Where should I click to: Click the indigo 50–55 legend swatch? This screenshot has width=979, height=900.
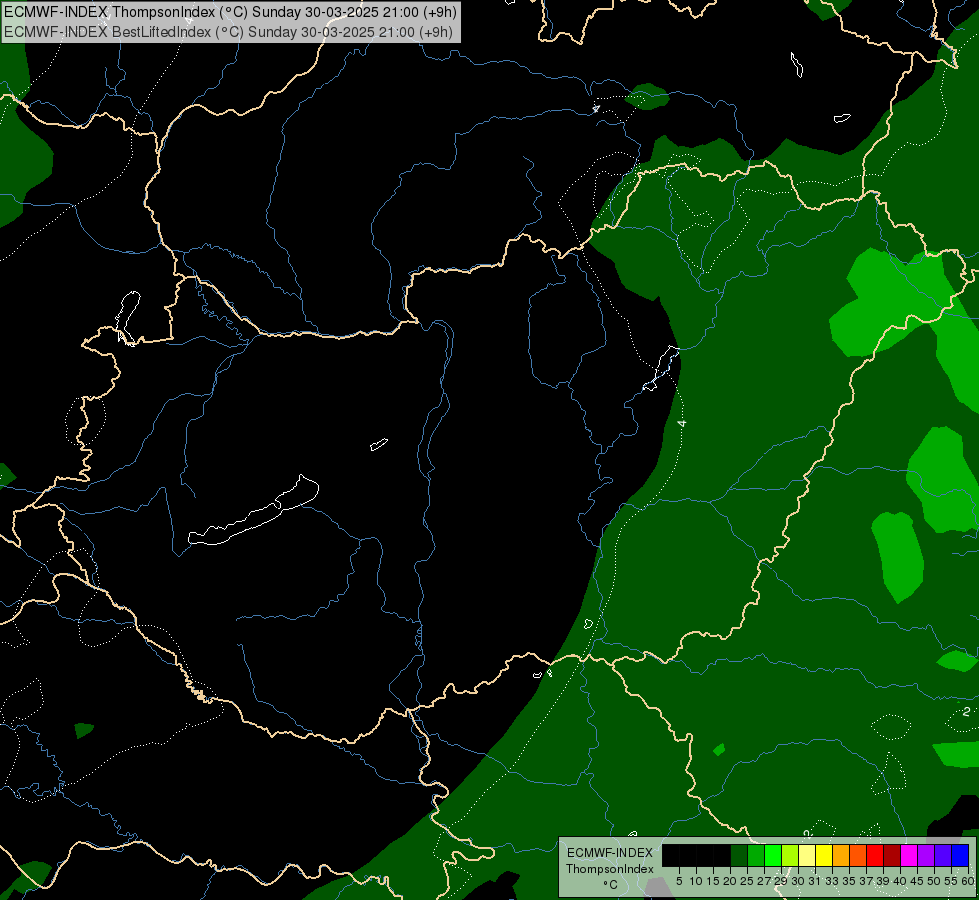pos(943,855)
